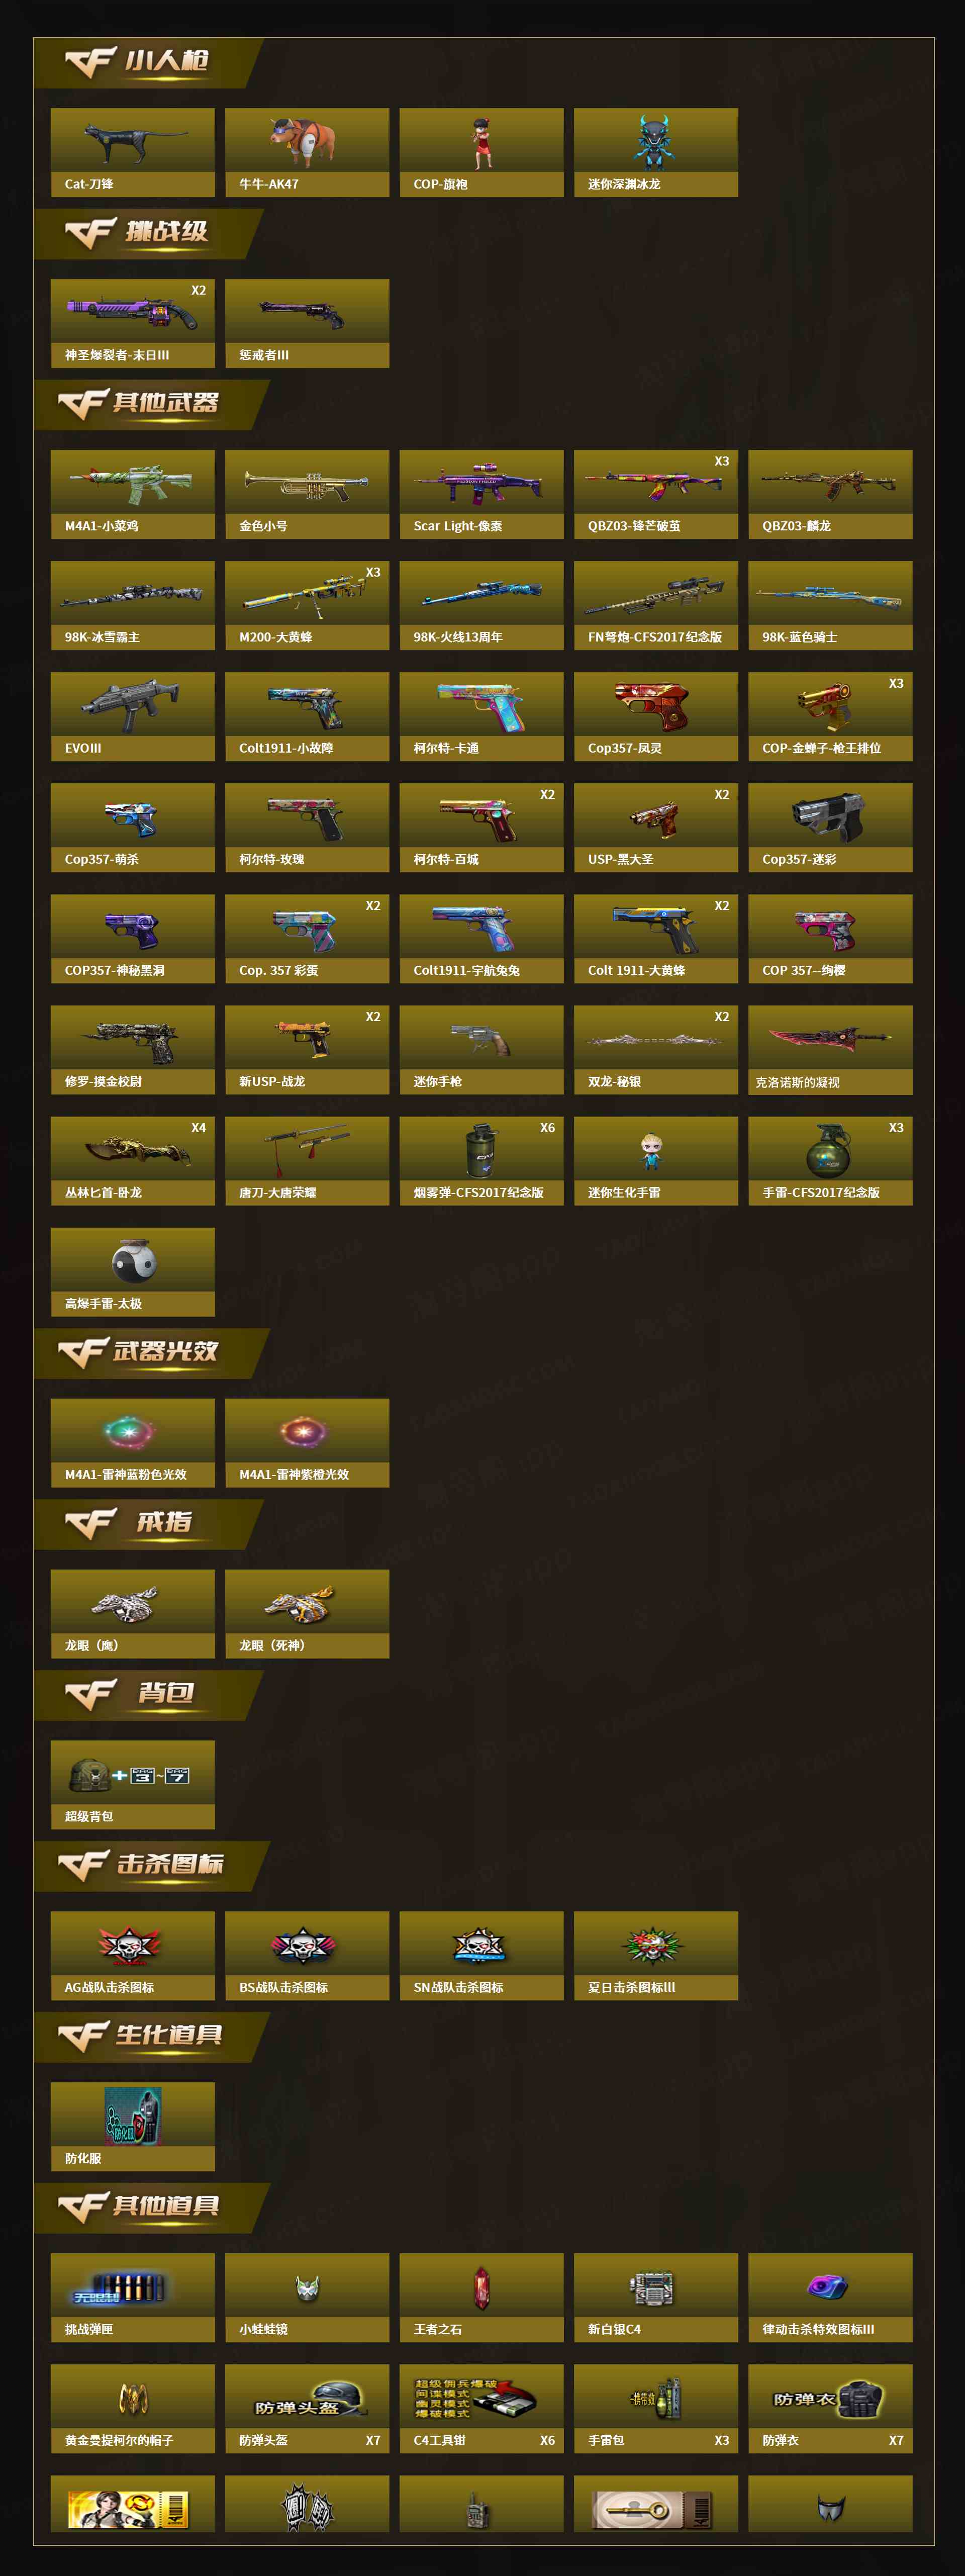Click the 小人枪 category header
The height and width of the screenshot is (2576, 965).
tap(148, 63)
